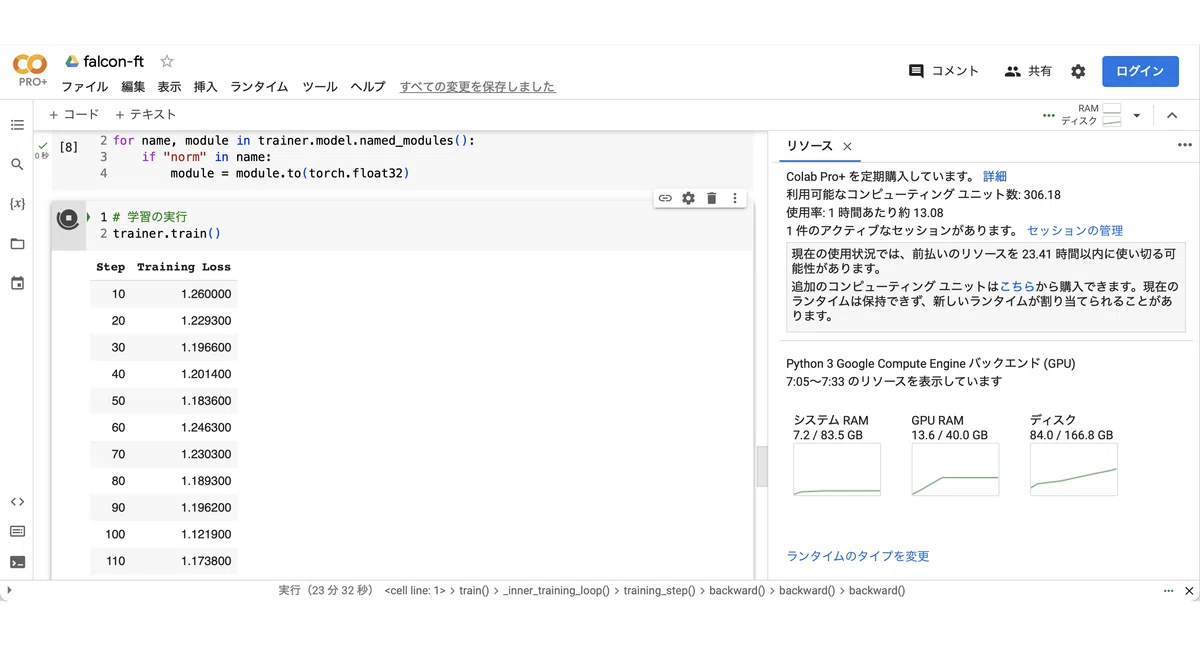Delete the selected cell with trash icon
The height and width of the screenshot is (646, 1200).
(711, 198)
